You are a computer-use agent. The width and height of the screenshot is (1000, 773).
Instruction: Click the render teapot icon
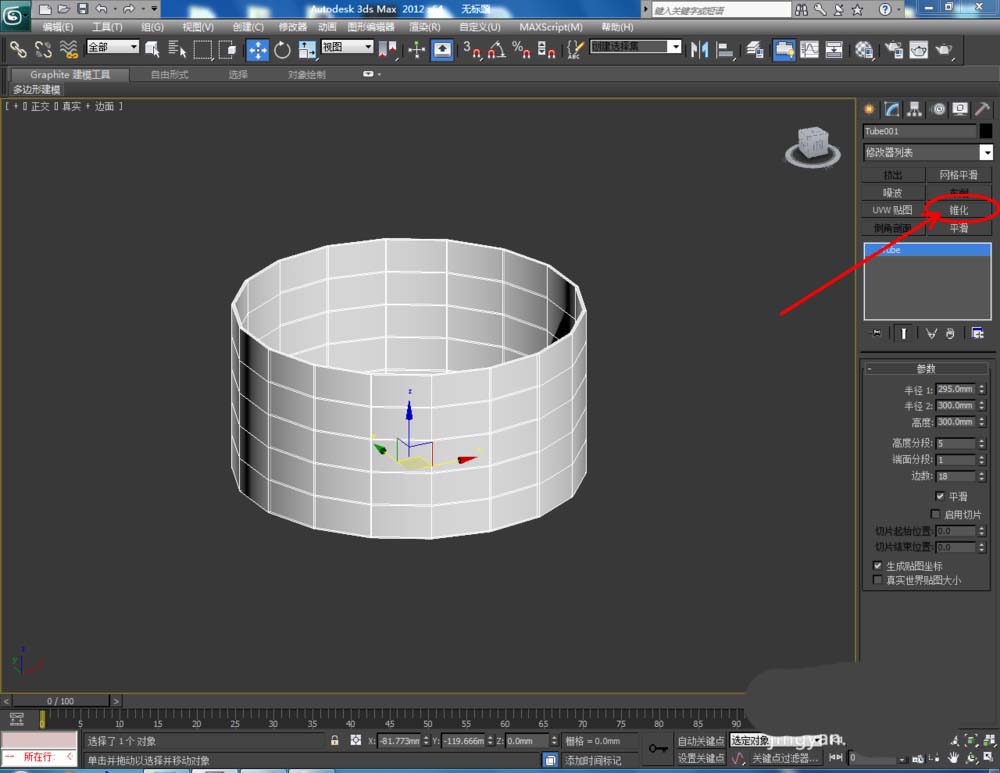[943, 49]
